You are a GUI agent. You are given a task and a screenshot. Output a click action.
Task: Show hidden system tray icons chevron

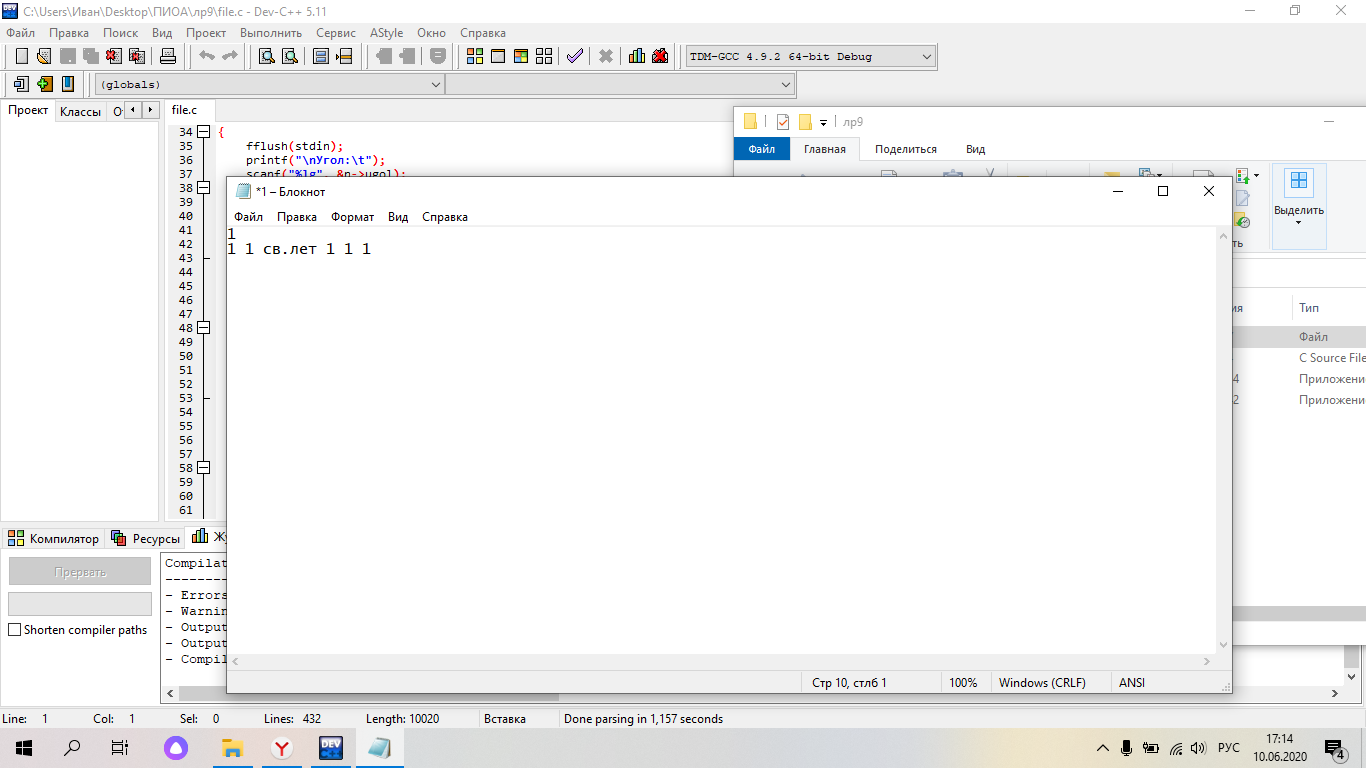[x=1103, y=748]
